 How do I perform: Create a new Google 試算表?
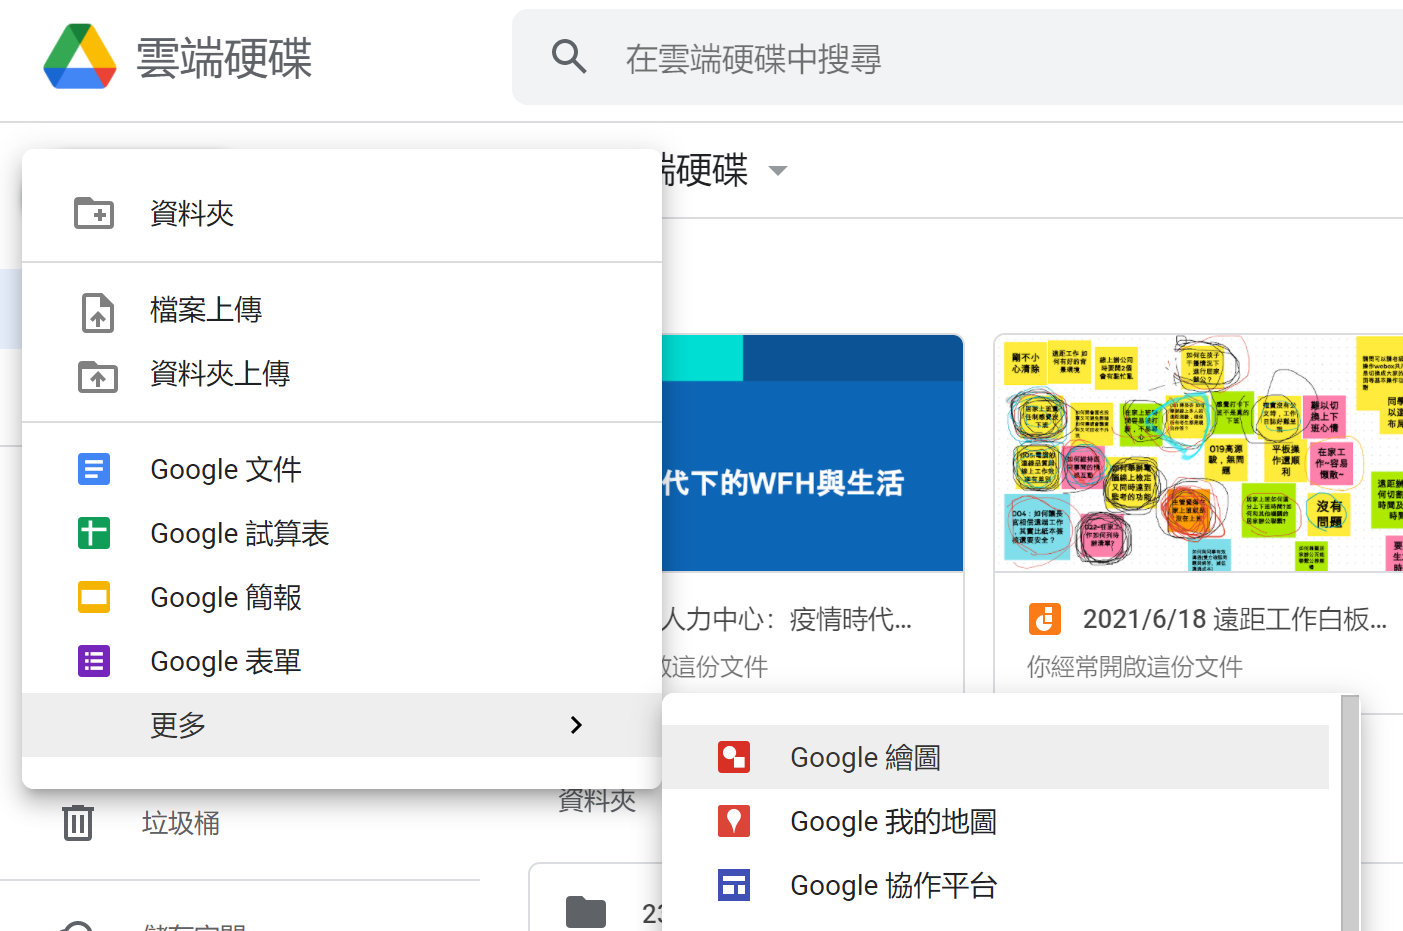point(342,533)
